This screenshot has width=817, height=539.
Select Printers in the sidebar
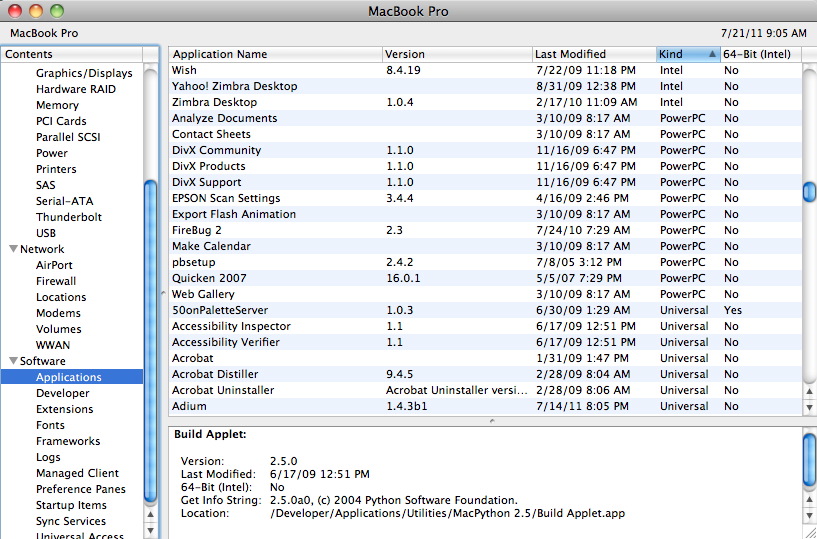click(56, 169)
